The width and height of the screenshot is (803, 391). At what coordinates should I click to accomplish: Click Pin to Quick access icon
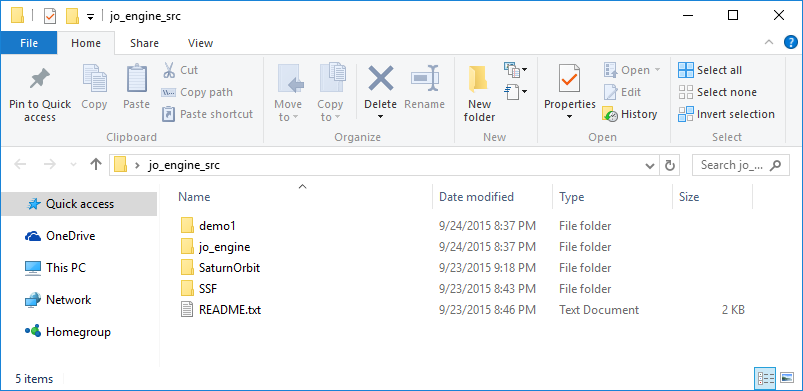point(39,79)
